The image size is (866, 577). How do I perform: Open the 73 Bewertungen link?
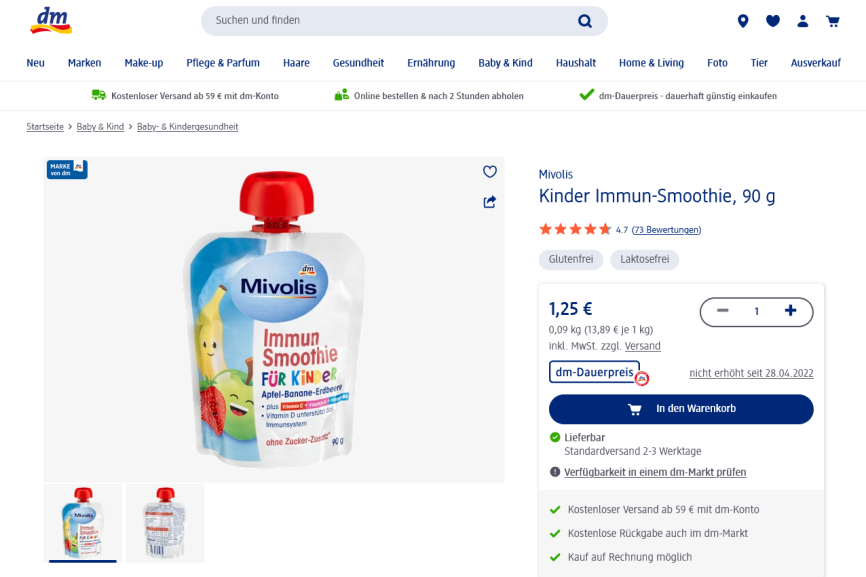pyautogui.click(x=666, y=230)
